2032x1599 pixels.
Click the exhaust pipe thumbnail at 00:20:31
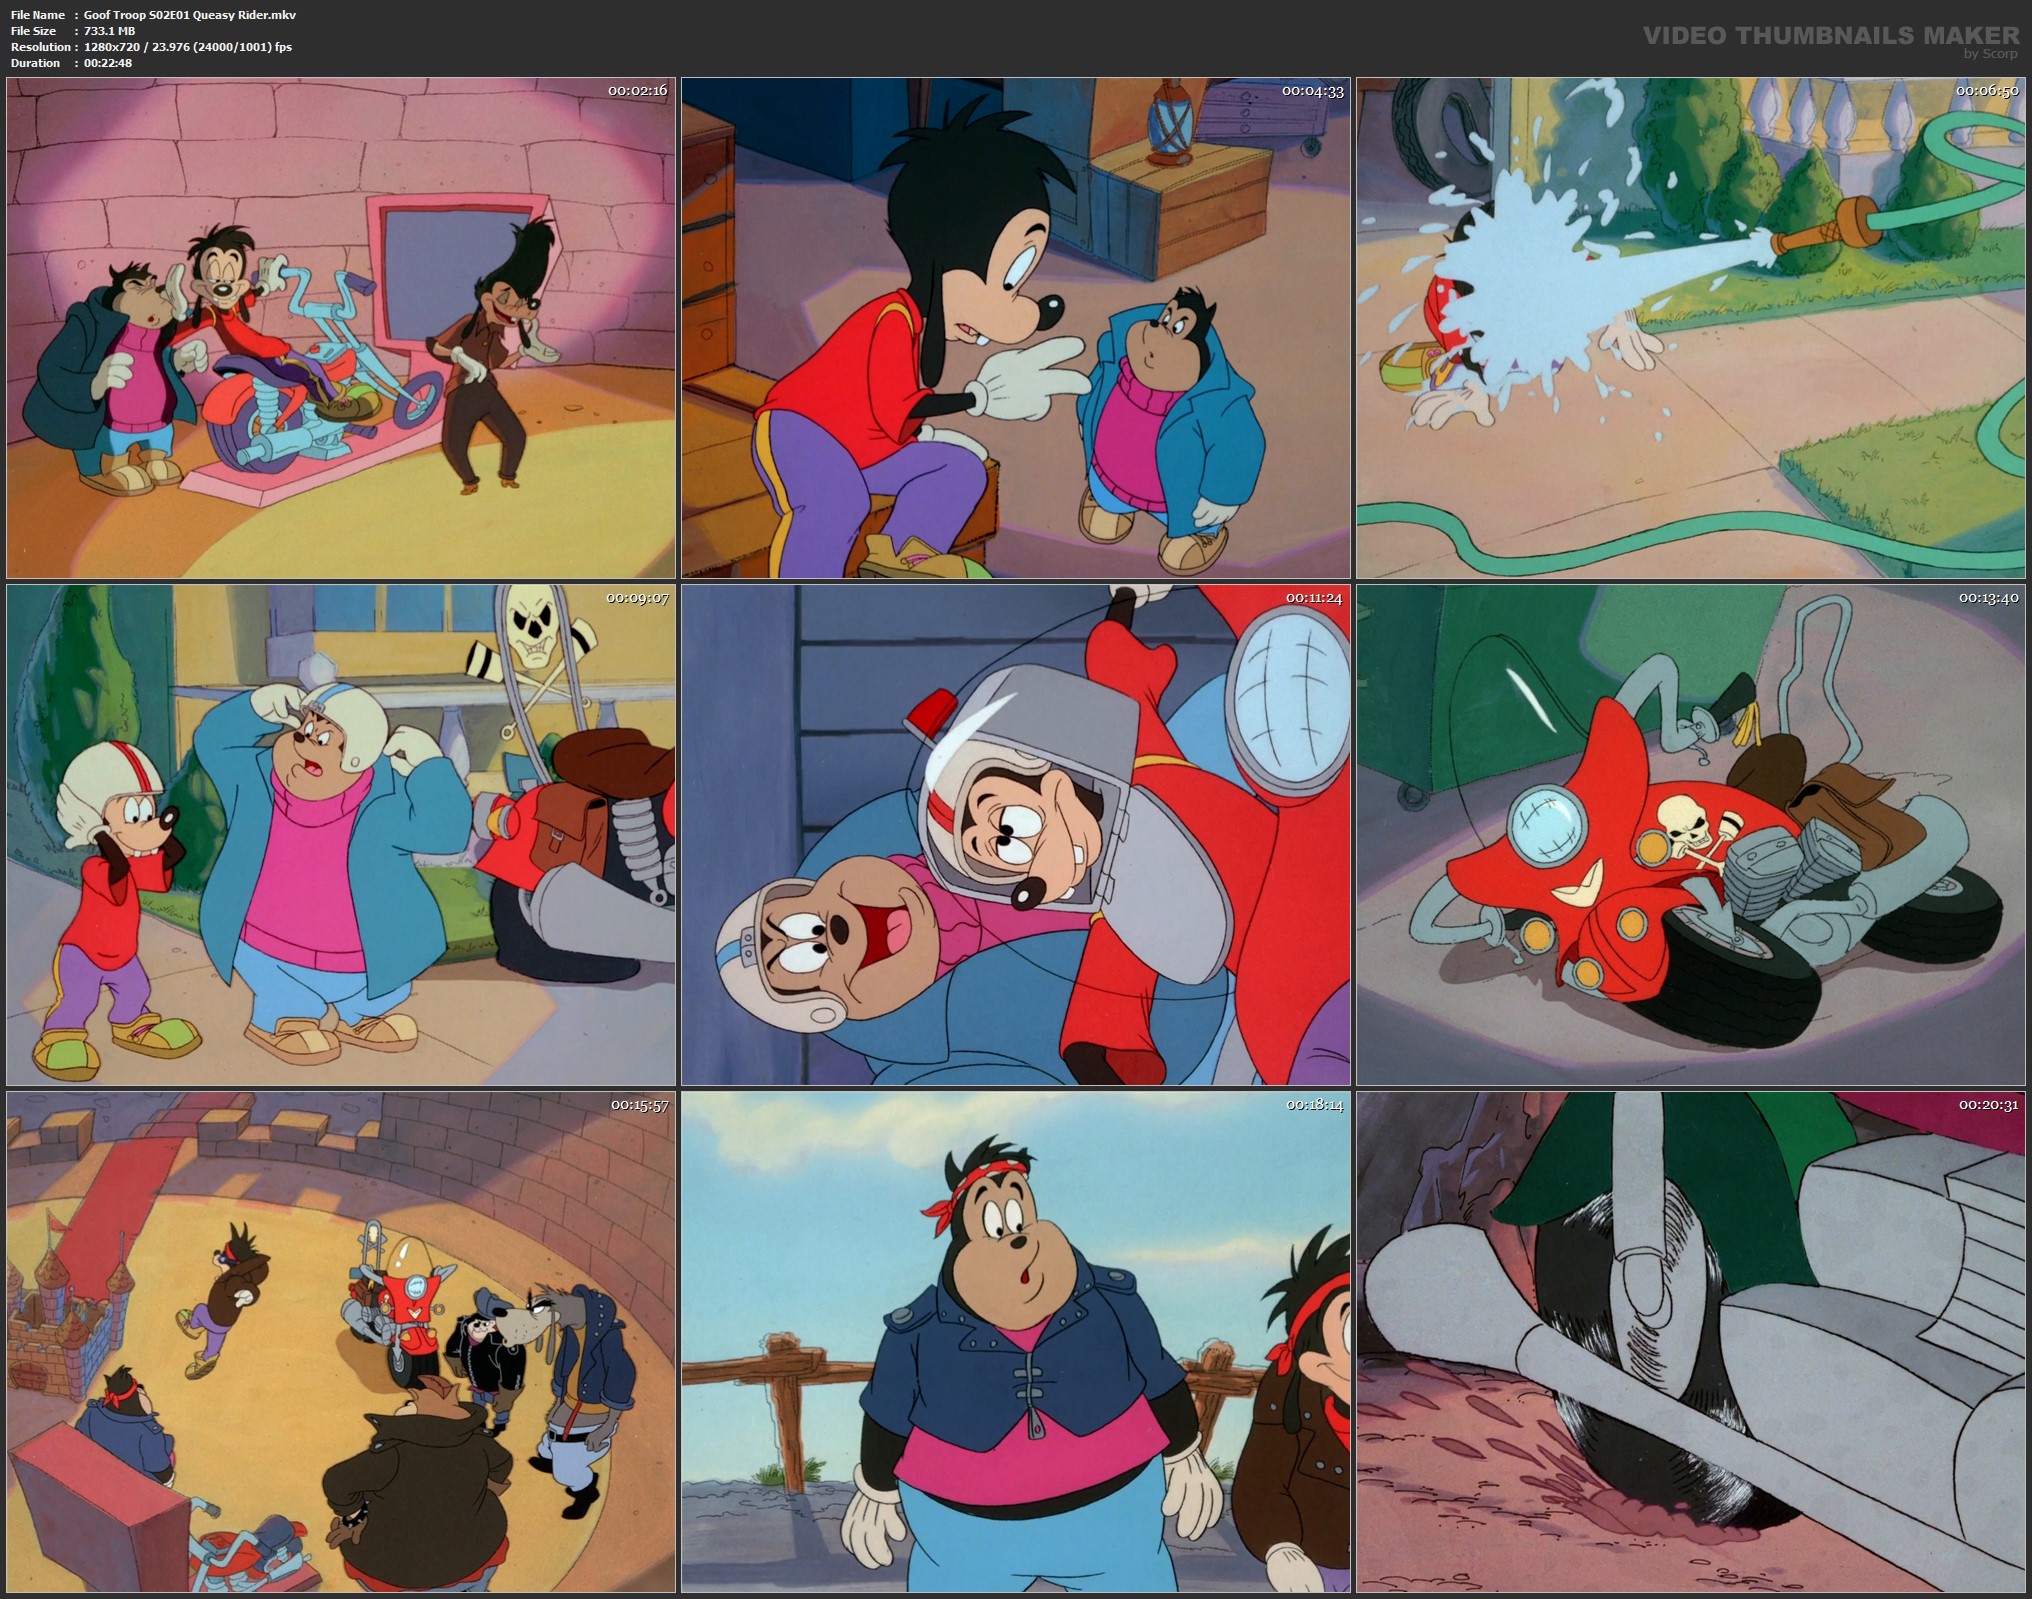tap(1690, 1342)
